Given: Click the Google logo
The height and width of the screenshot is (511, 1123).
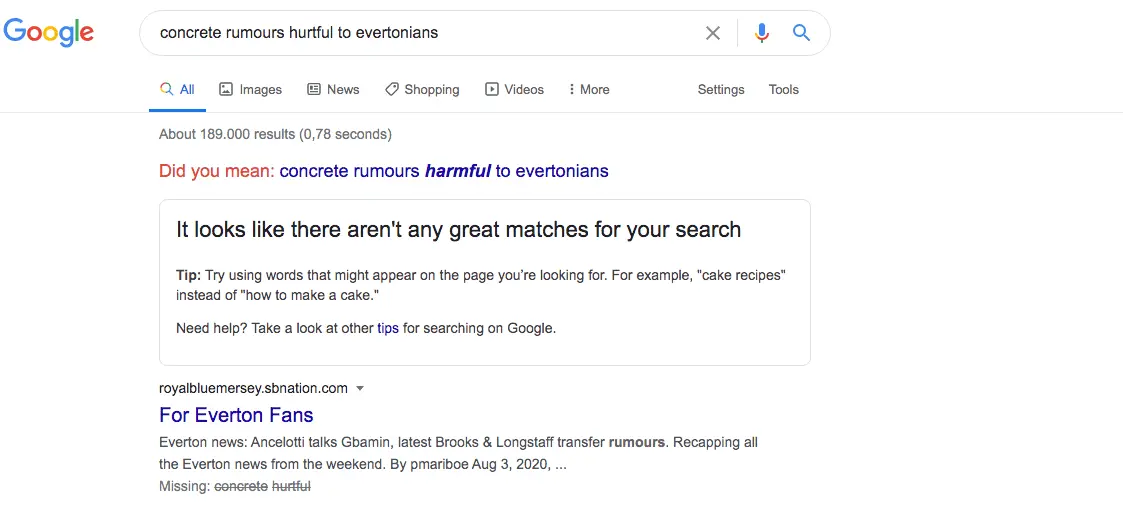Looking at the screenshot, I should 49,32.
